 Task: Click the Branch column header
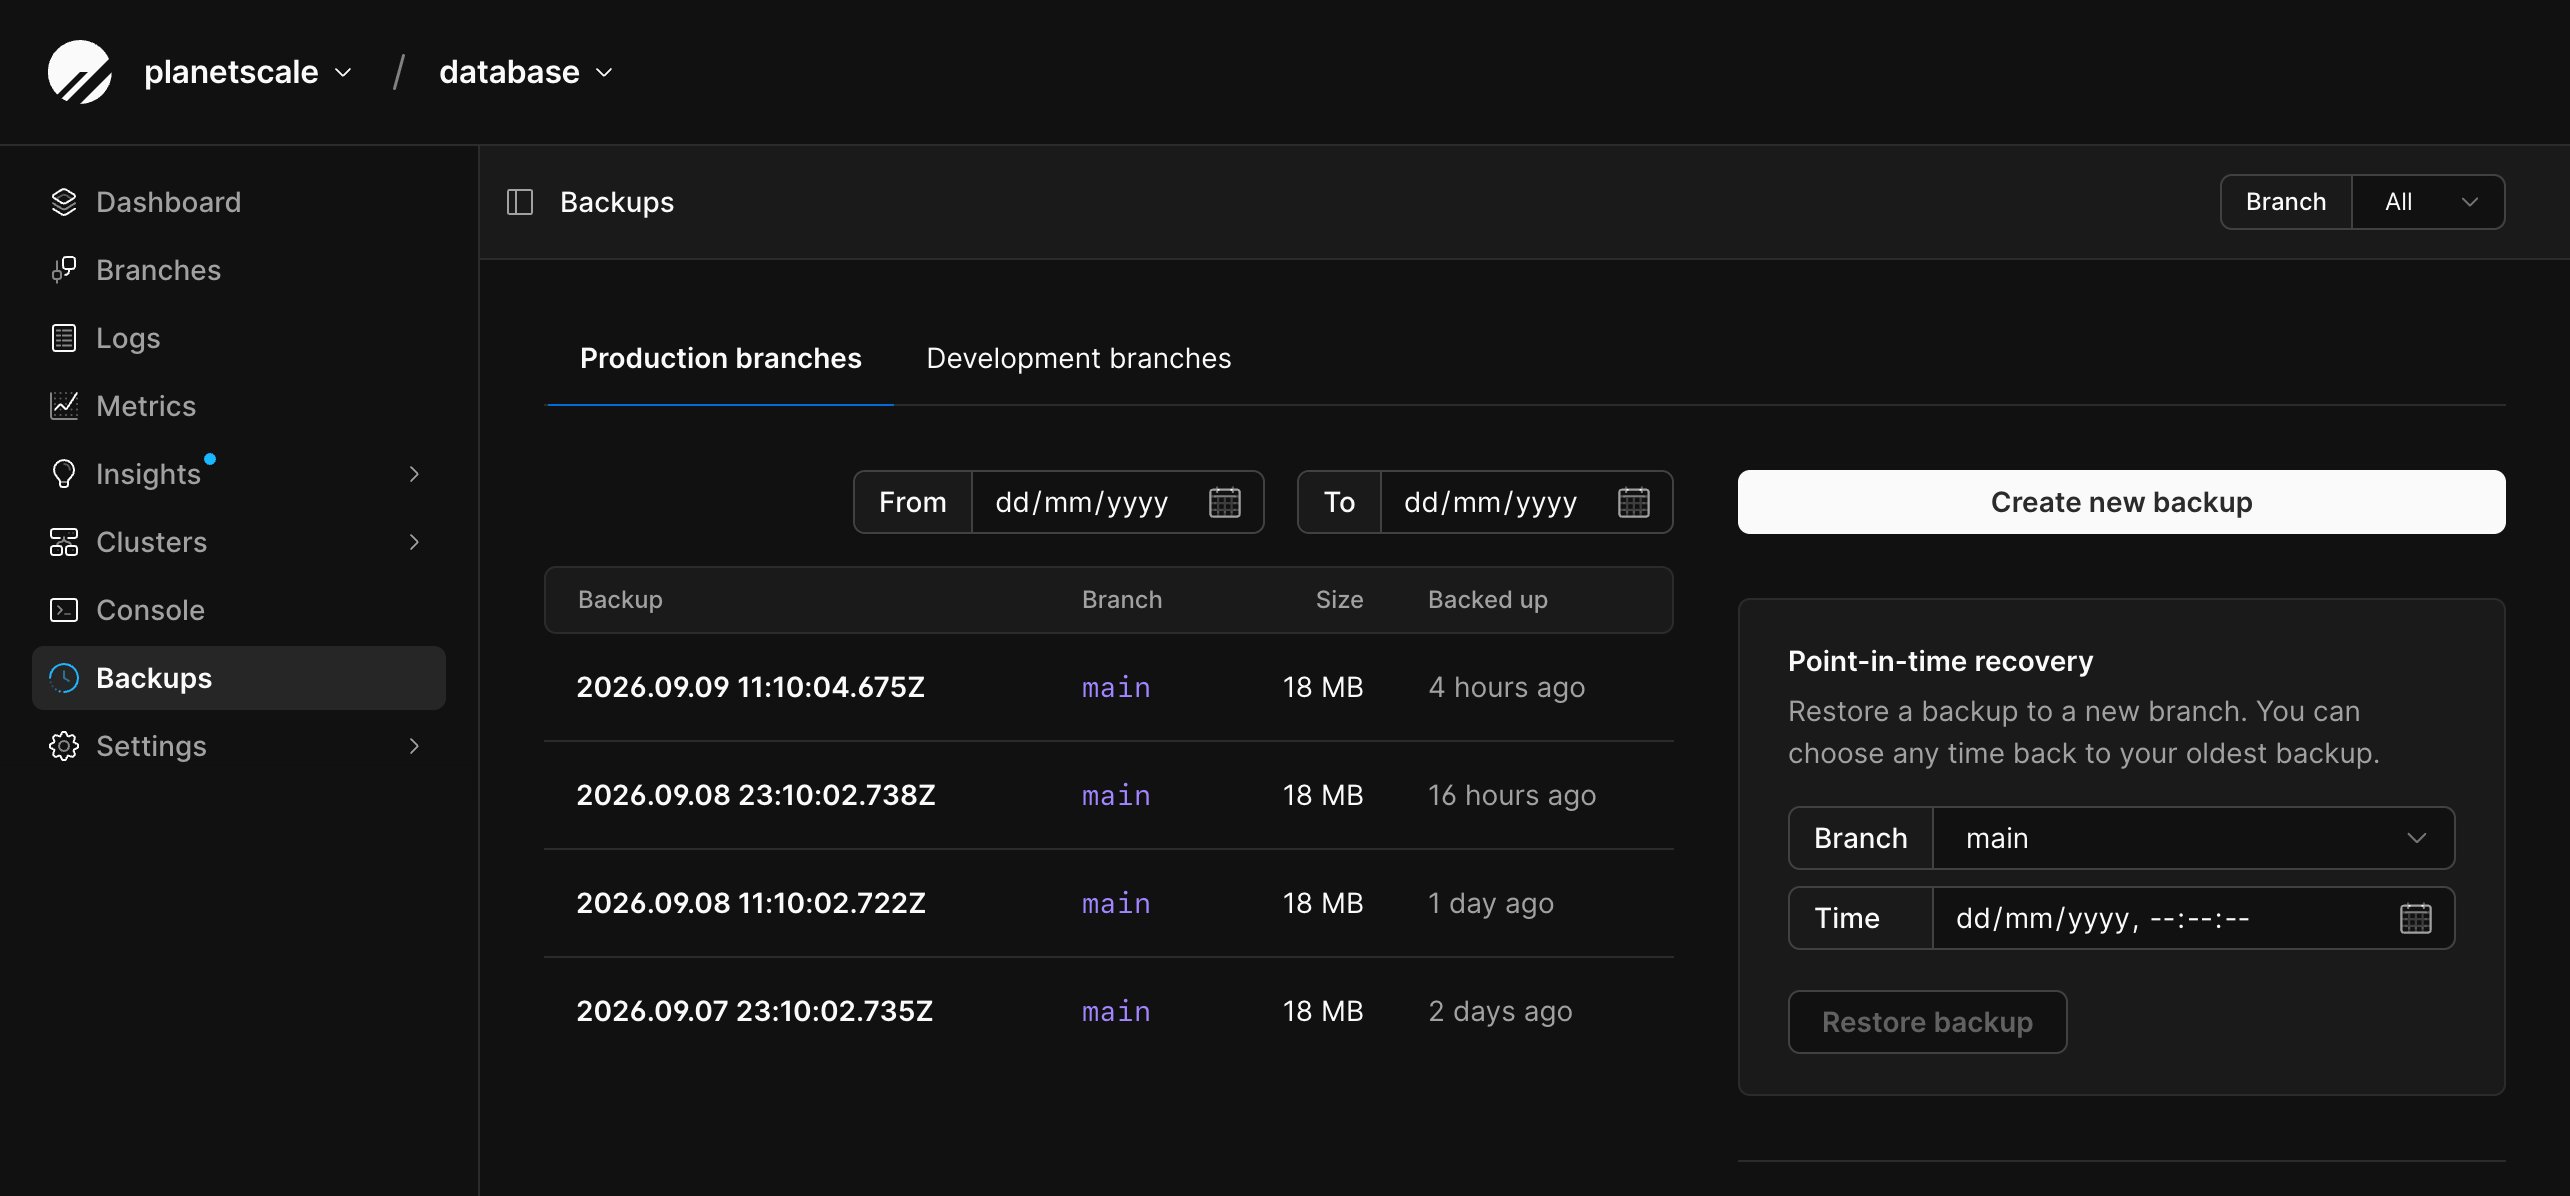[x=1122, y=599]
